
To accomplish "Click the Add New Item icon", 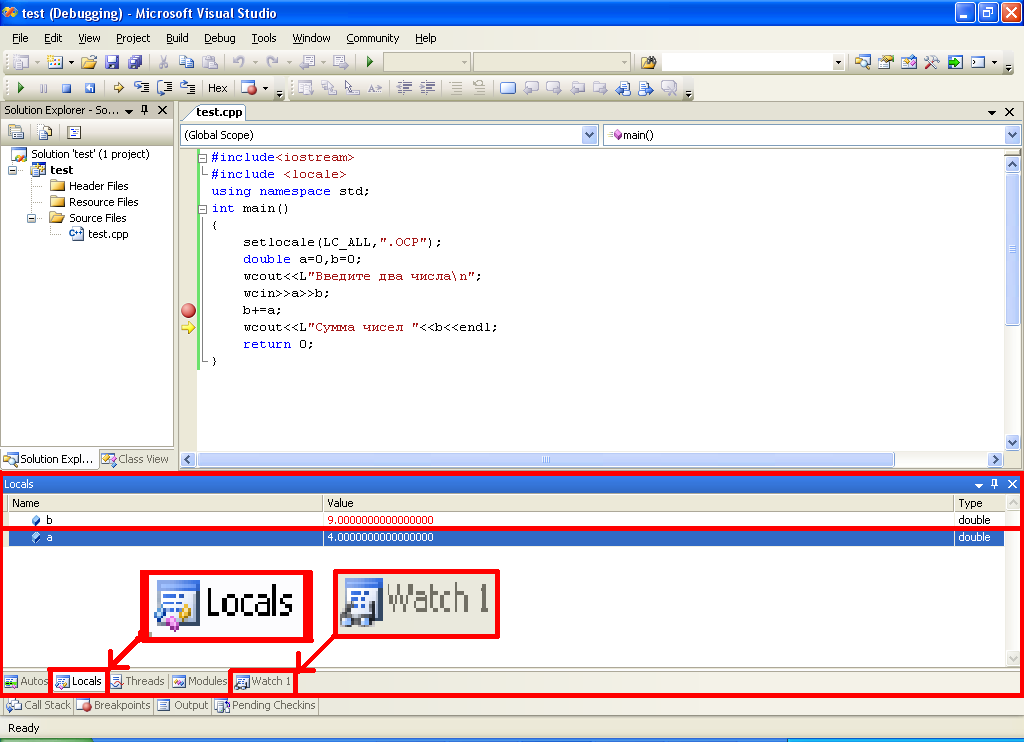I will [56, 62].
